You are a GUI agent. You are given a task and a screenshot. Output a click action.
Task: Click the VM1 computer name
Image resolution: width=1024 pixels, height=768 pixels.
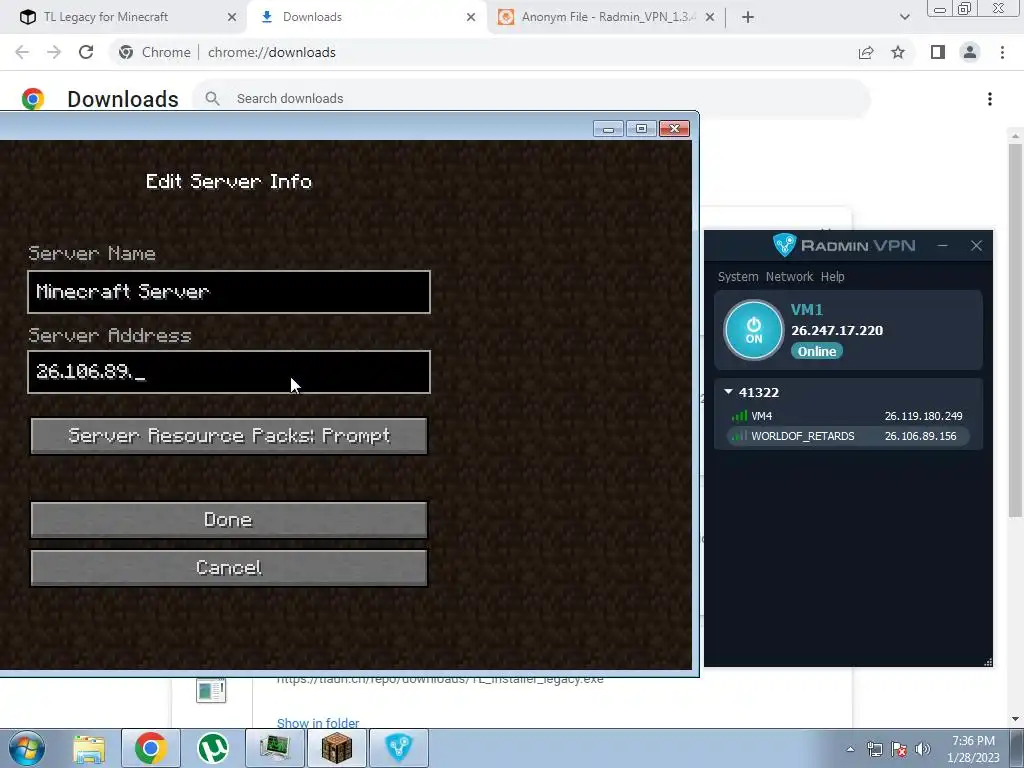click(807, 310)
